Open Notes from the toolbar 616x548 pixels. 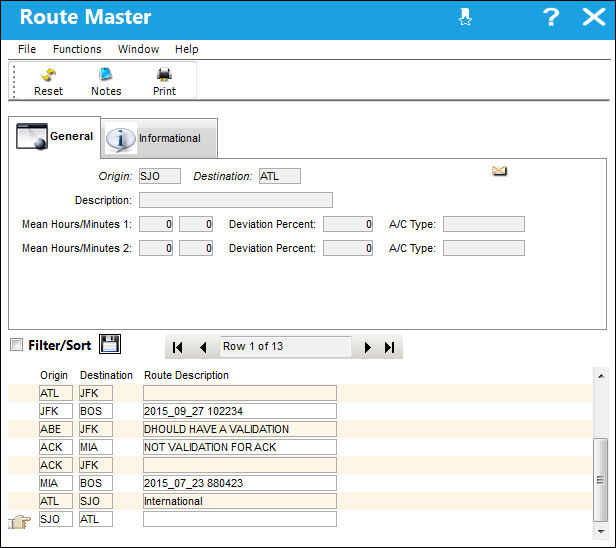106,82
